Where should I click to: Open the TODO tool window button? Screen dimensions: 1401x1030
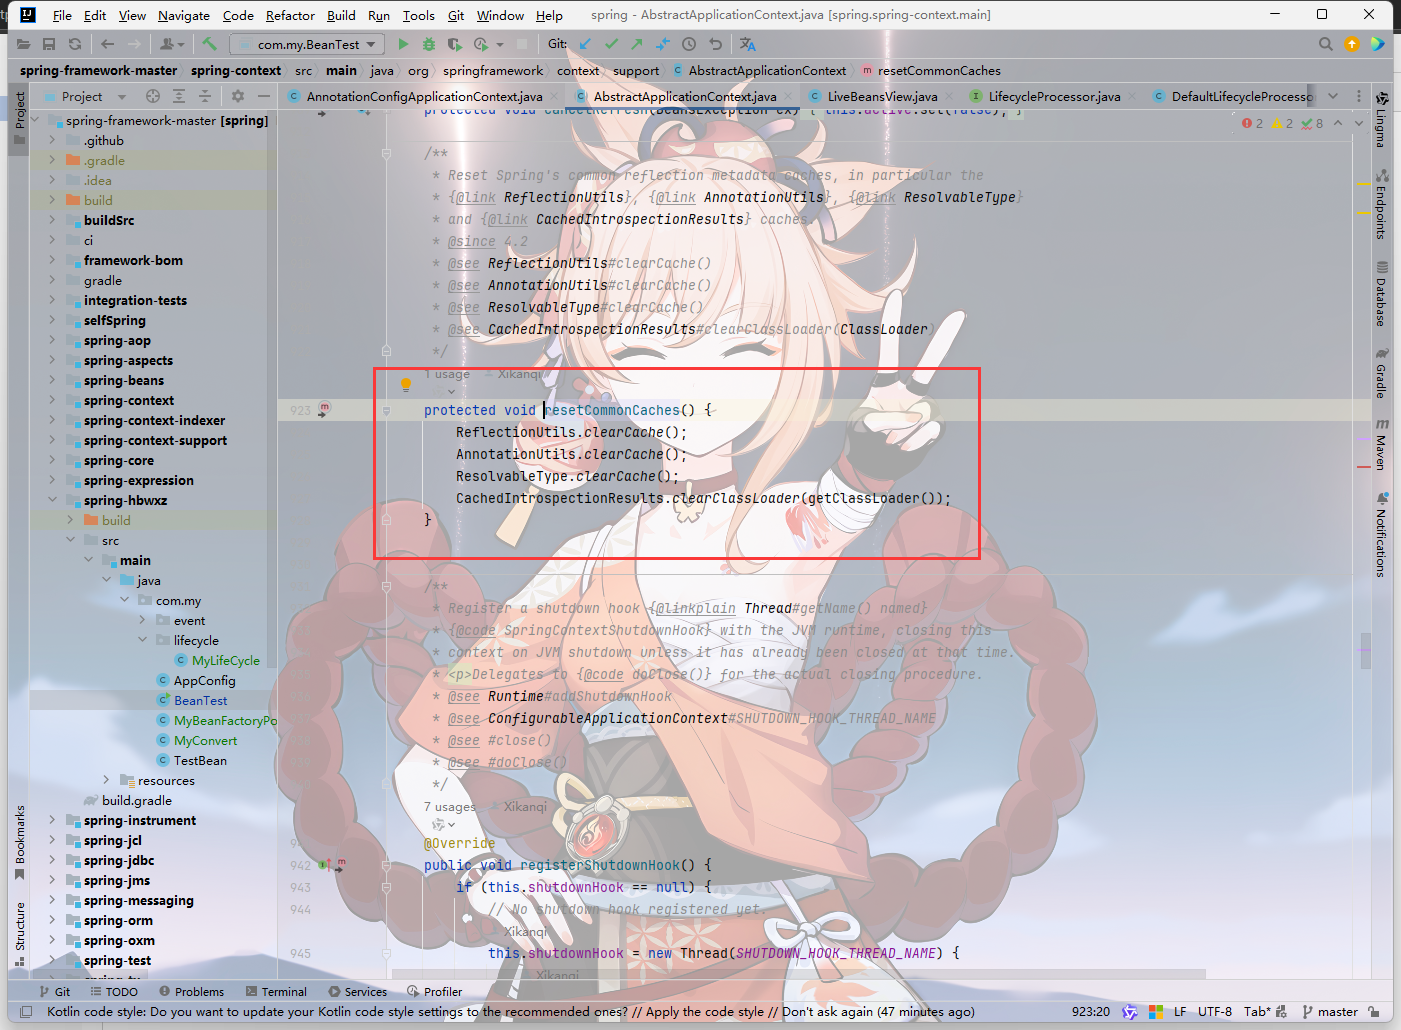tap(114, 992)
